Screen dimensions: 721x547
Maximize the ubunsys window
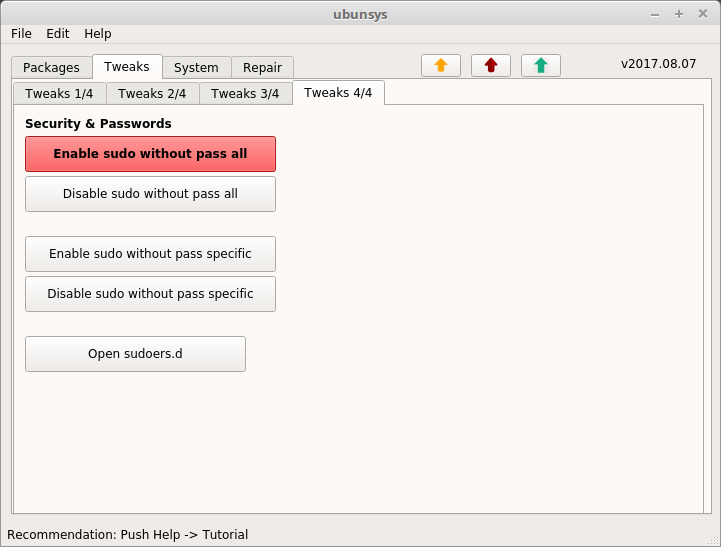pyautogui.click(x=679, y=14)
